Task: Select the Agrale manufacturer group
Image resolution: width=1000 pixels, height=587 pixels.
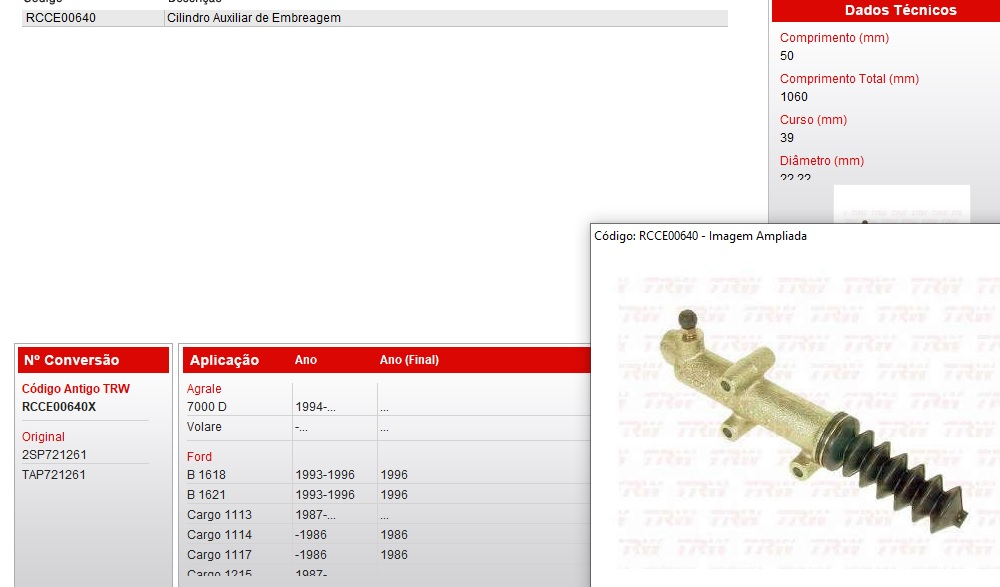Action: 204,389
